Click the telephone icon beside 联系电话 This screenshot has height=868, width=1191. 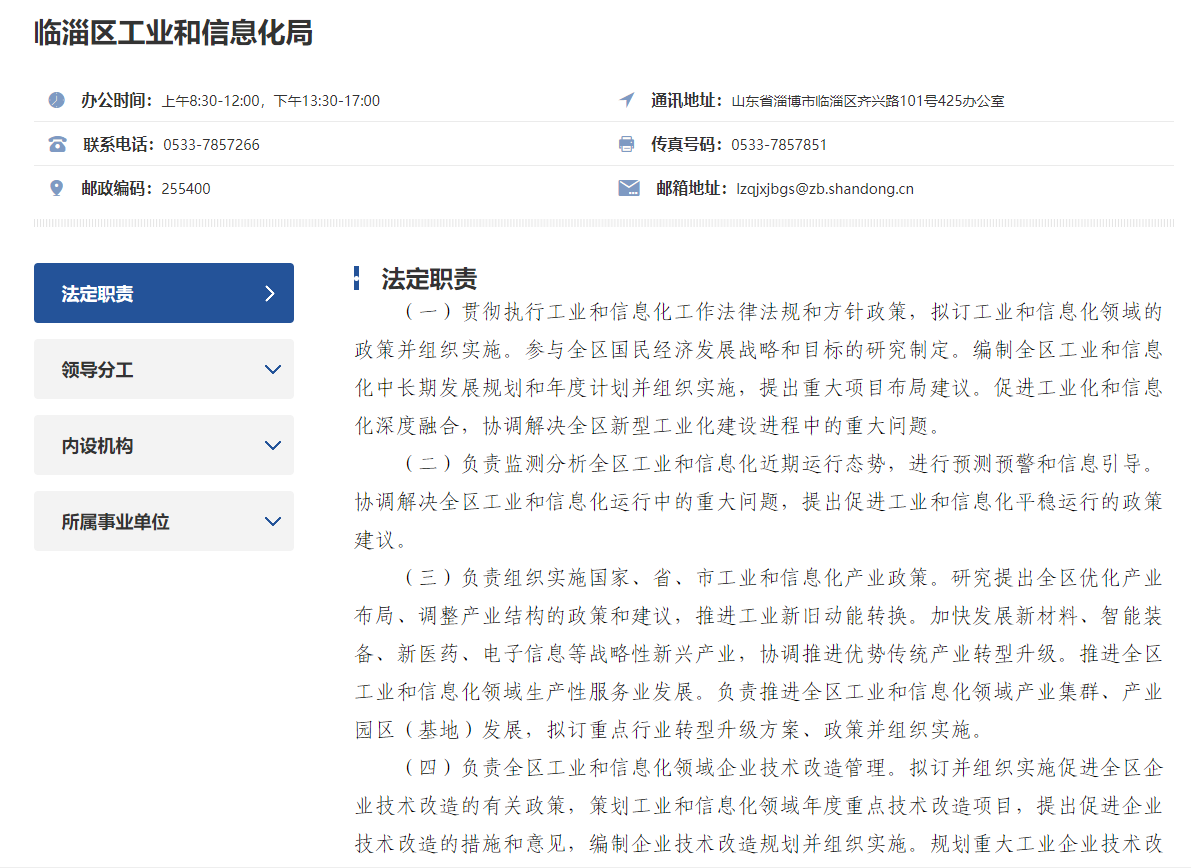[x=57, y=144]
